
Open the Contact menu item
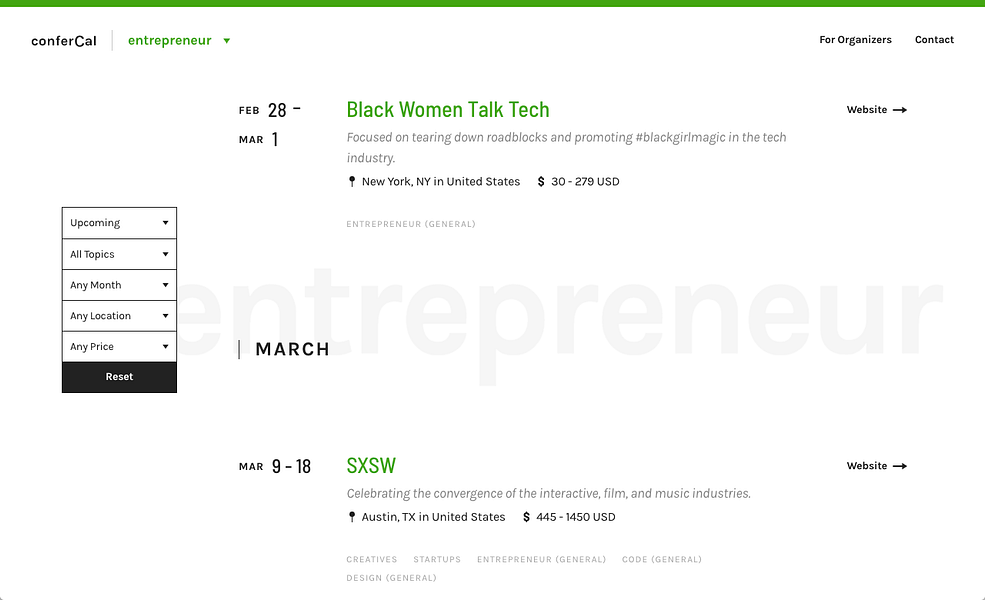tap(934, 40)
